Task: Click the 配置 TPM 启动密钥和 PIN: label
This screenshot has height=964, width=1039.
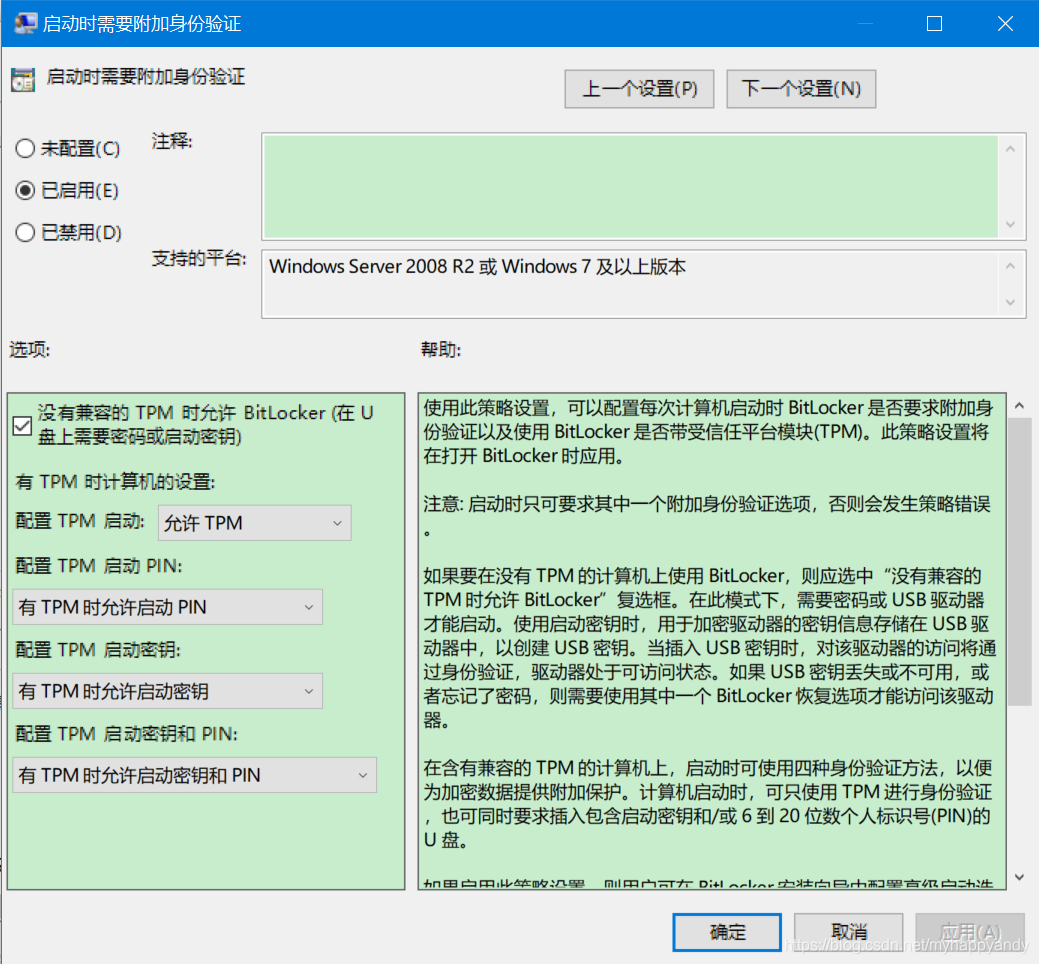Action: pyautogui.click(x=127, y=734)
